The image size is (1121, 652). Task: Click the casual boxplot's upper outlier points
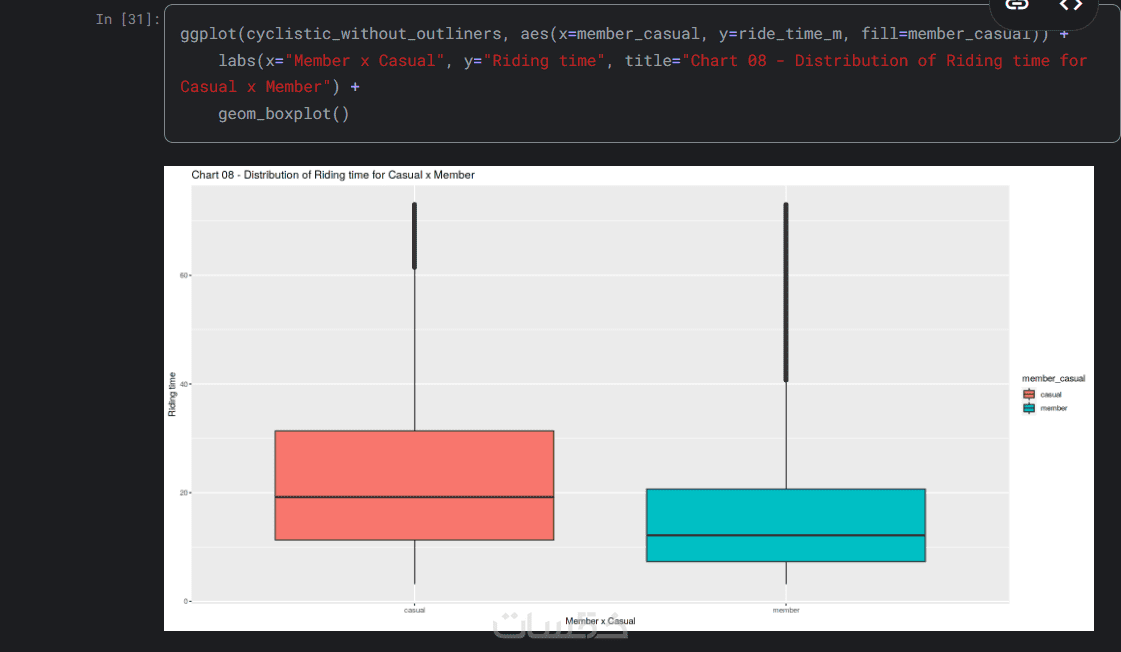tap(414, 236)
